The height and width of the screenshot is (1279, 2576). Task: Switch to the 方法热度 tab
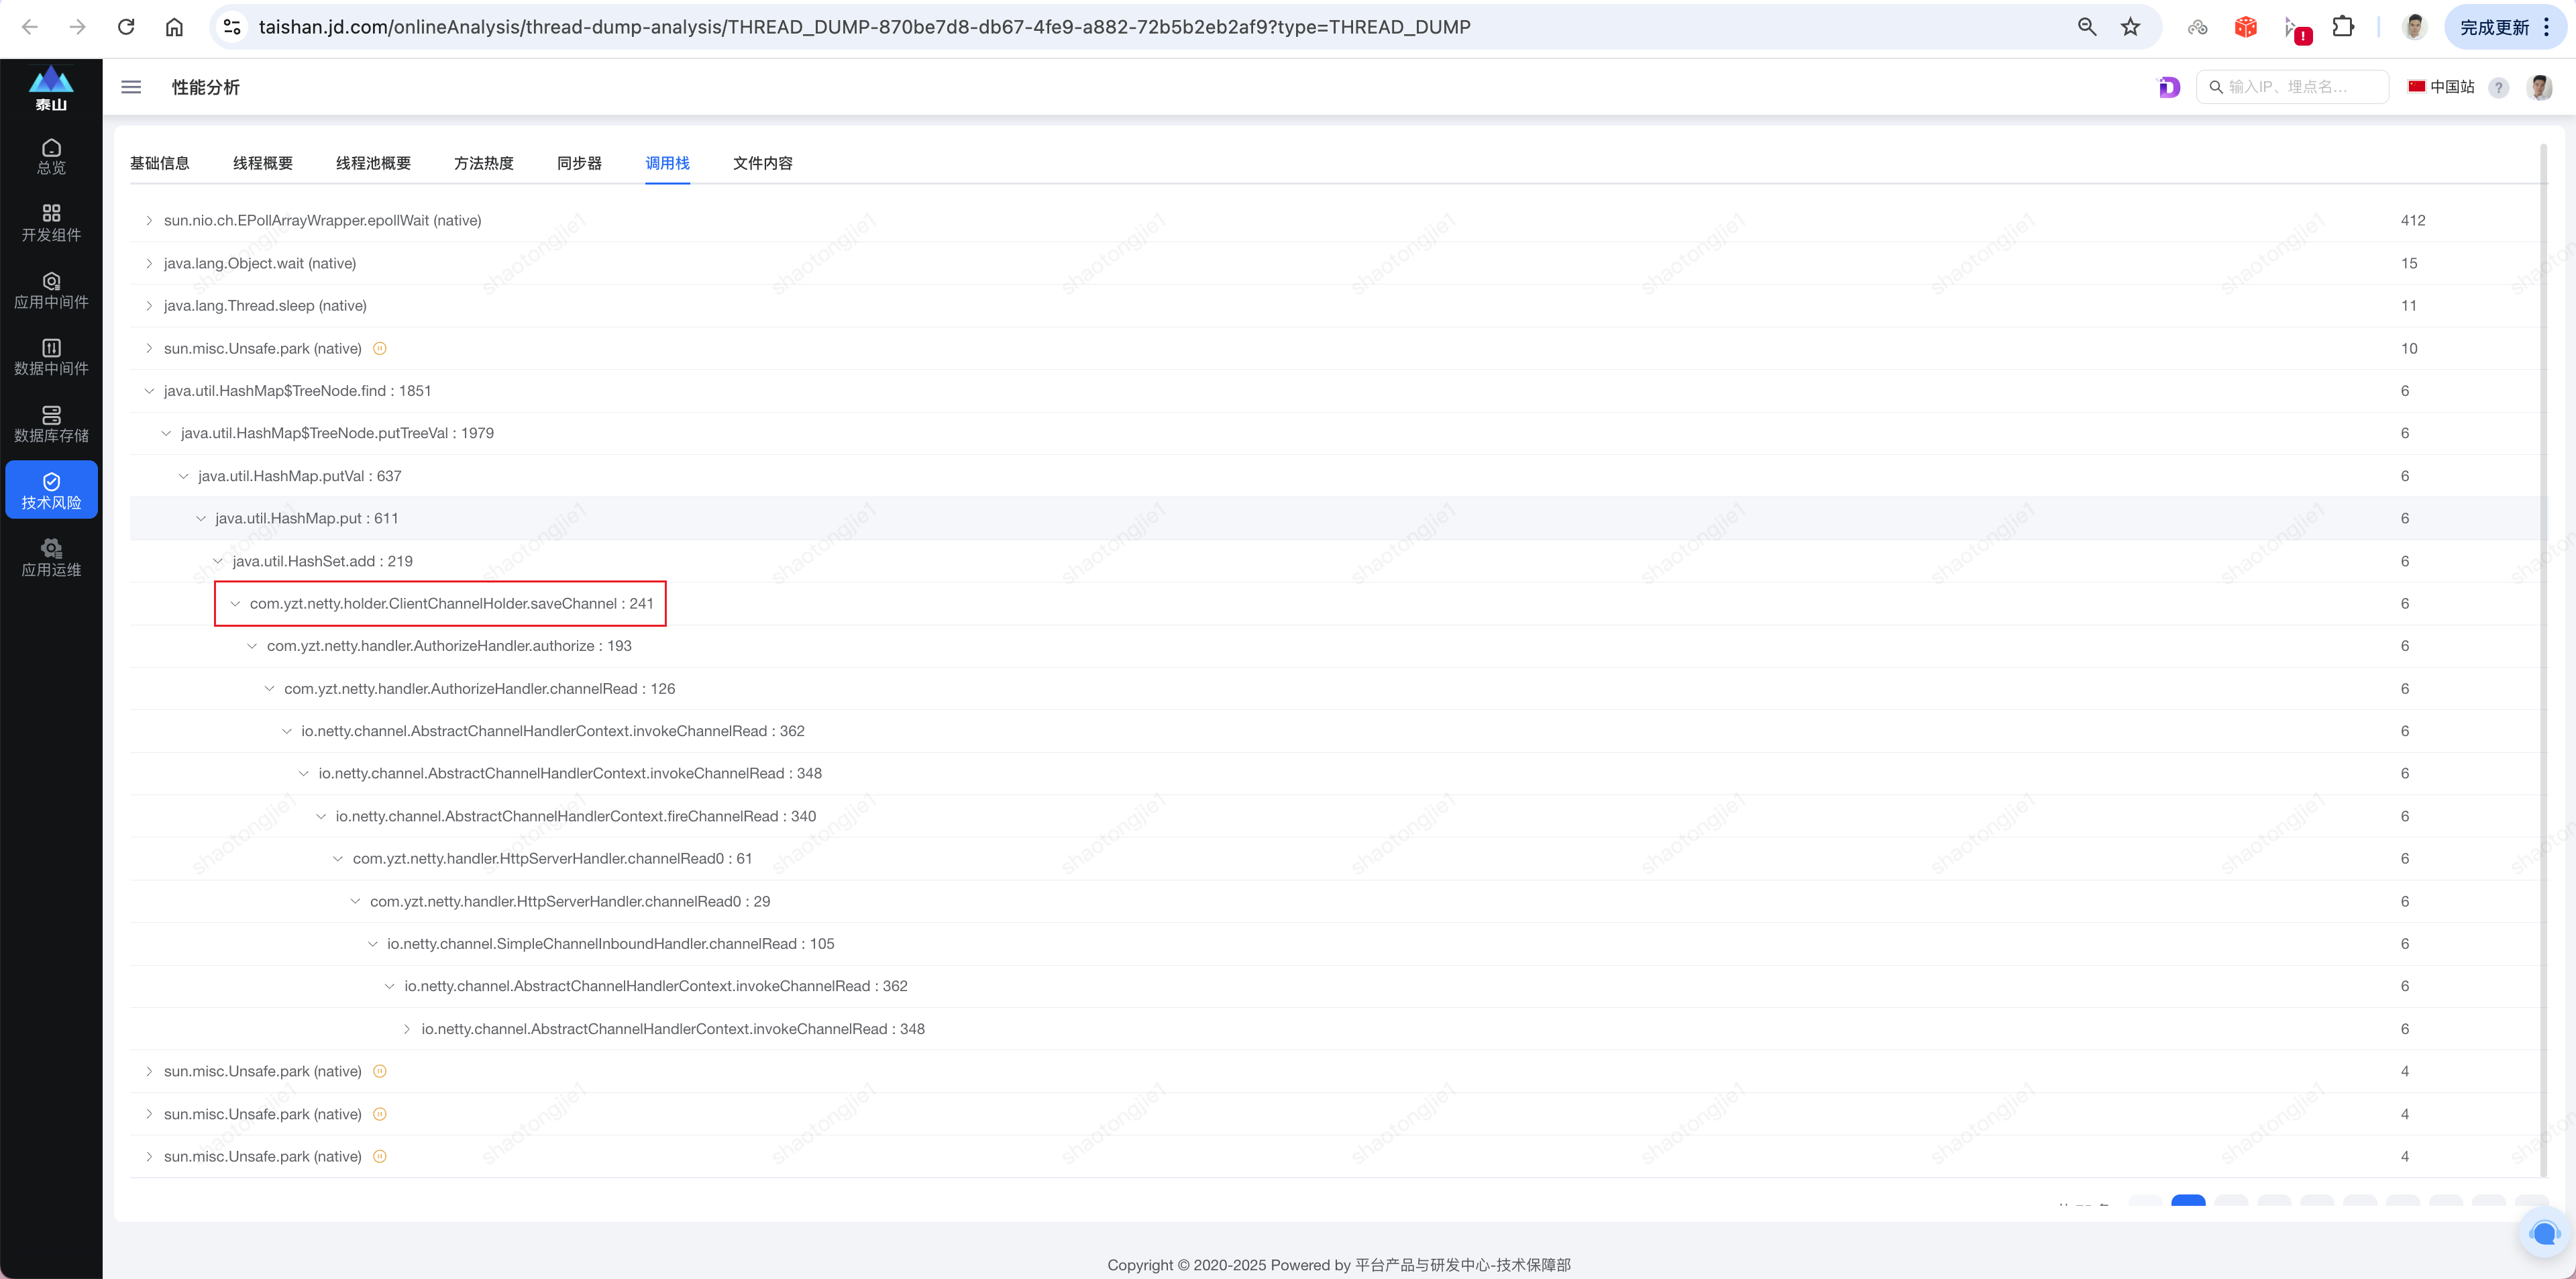click(483, 163)
